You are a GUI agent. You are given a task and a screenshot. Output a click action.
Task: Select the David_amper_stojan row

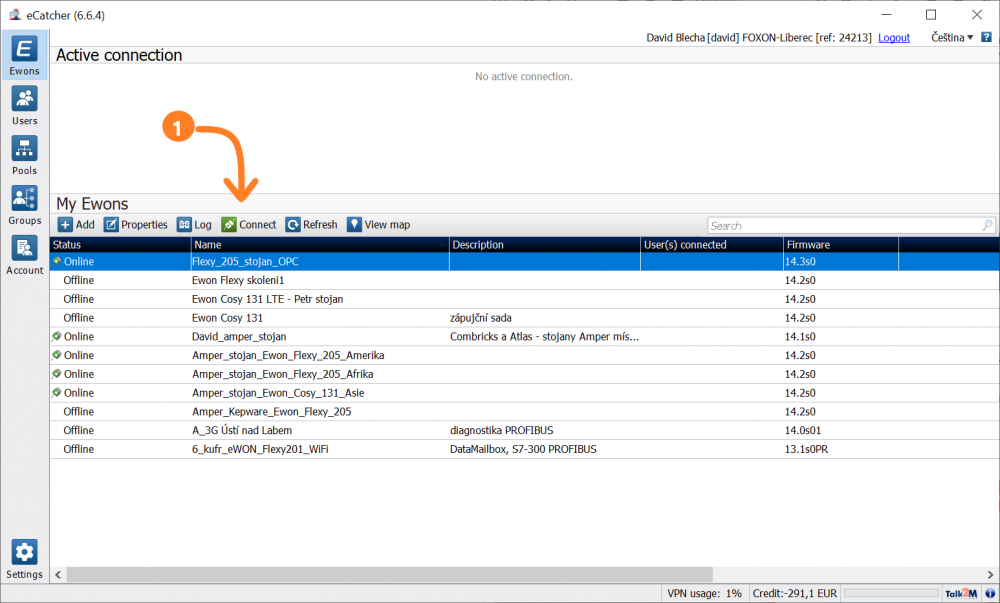(524, 337)
